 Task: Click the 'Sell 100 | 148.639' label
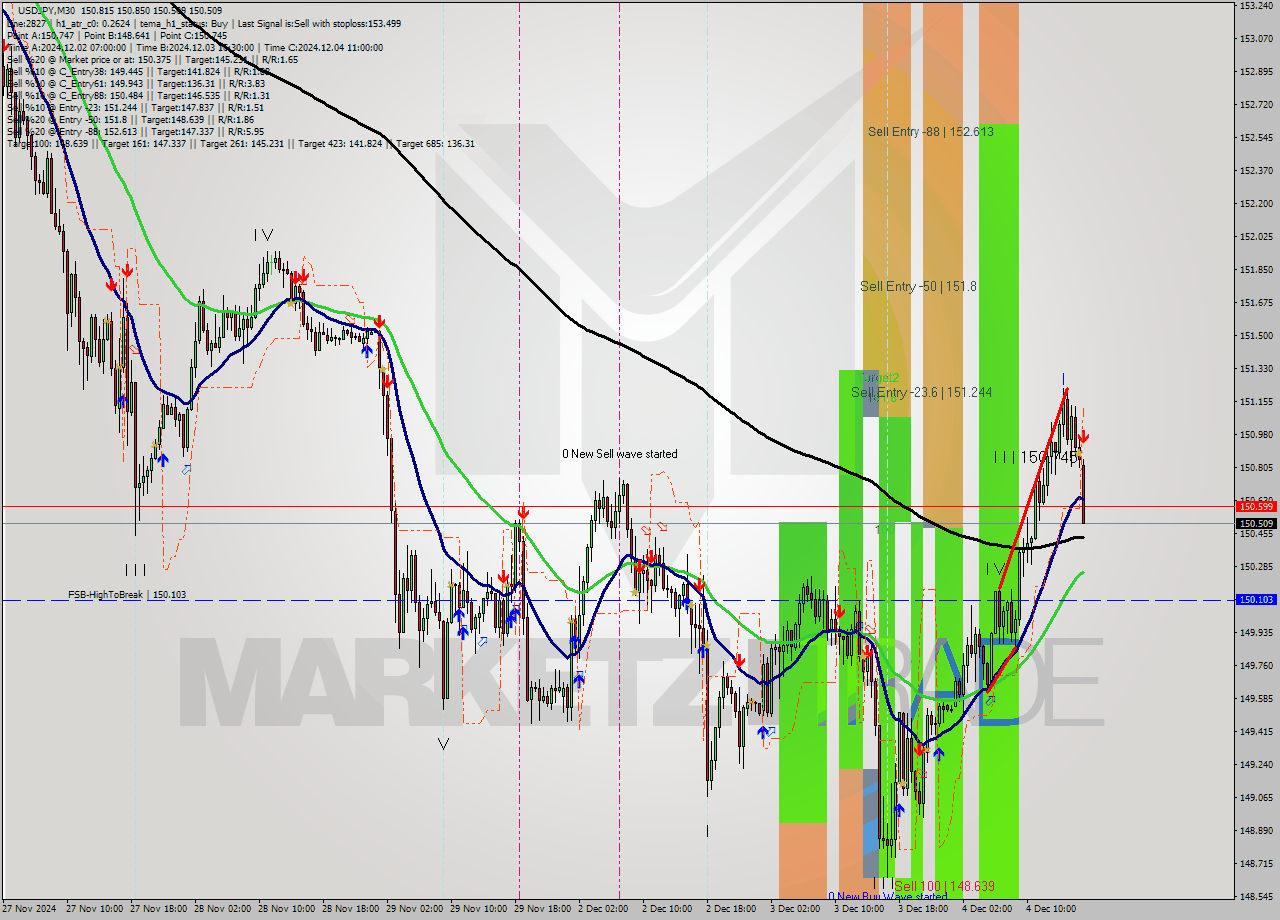[x=944, y=886]
